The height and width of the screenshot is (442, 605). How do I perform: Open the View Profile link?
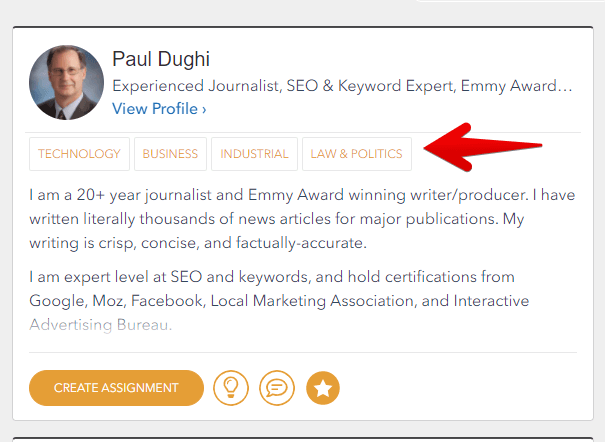click(155, 108)
